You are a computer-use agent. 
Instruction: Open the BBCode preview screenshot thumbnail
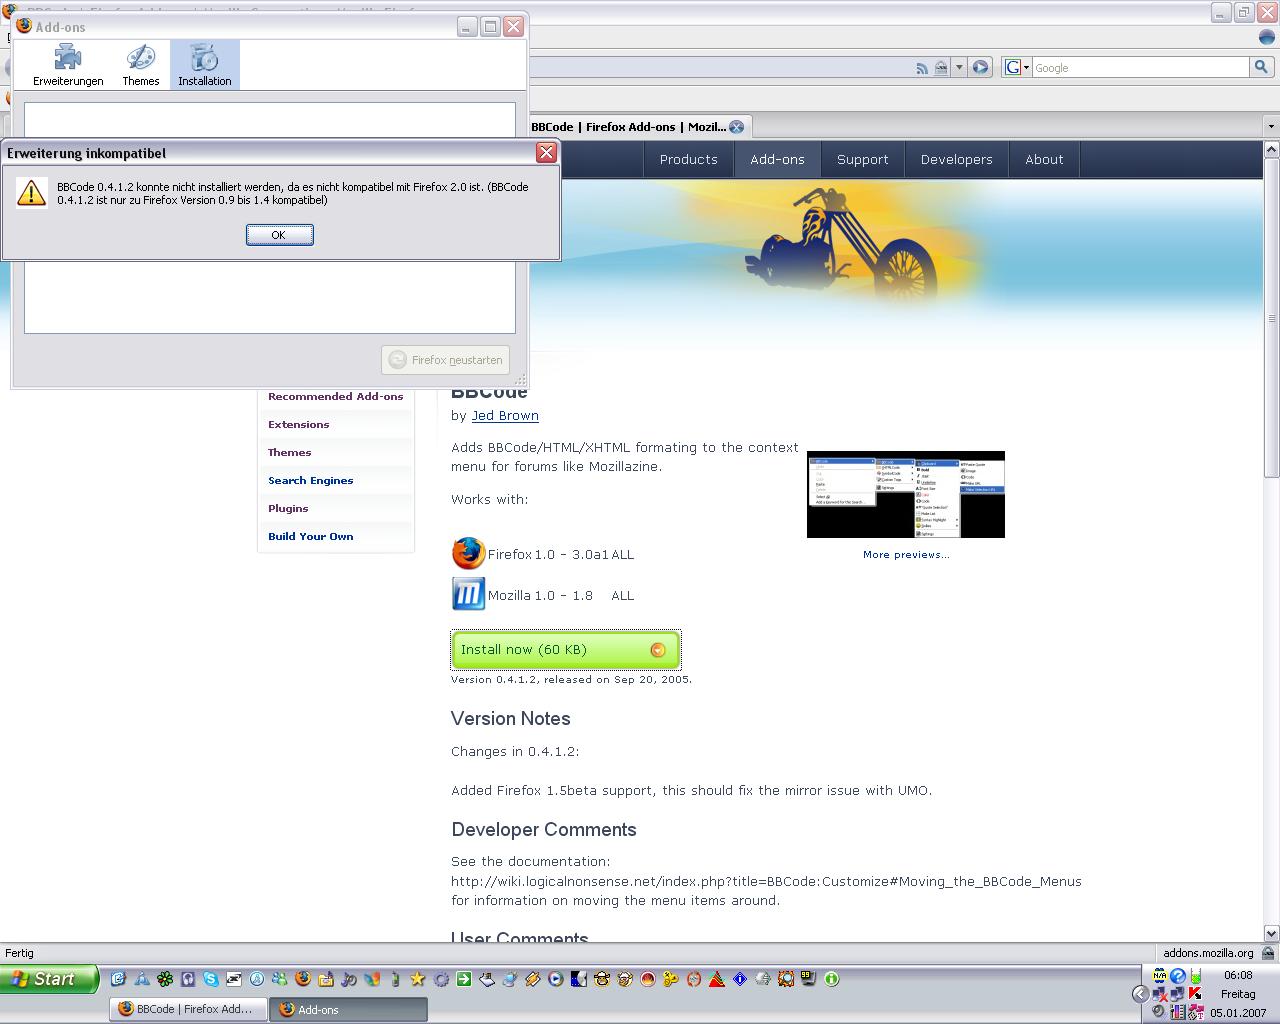click(x=906, y=494)
